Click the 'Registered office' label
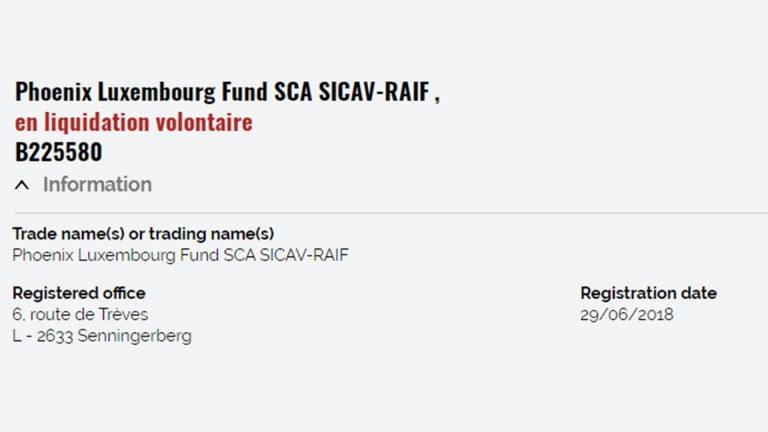768x432 pixels. click(78, 293)
